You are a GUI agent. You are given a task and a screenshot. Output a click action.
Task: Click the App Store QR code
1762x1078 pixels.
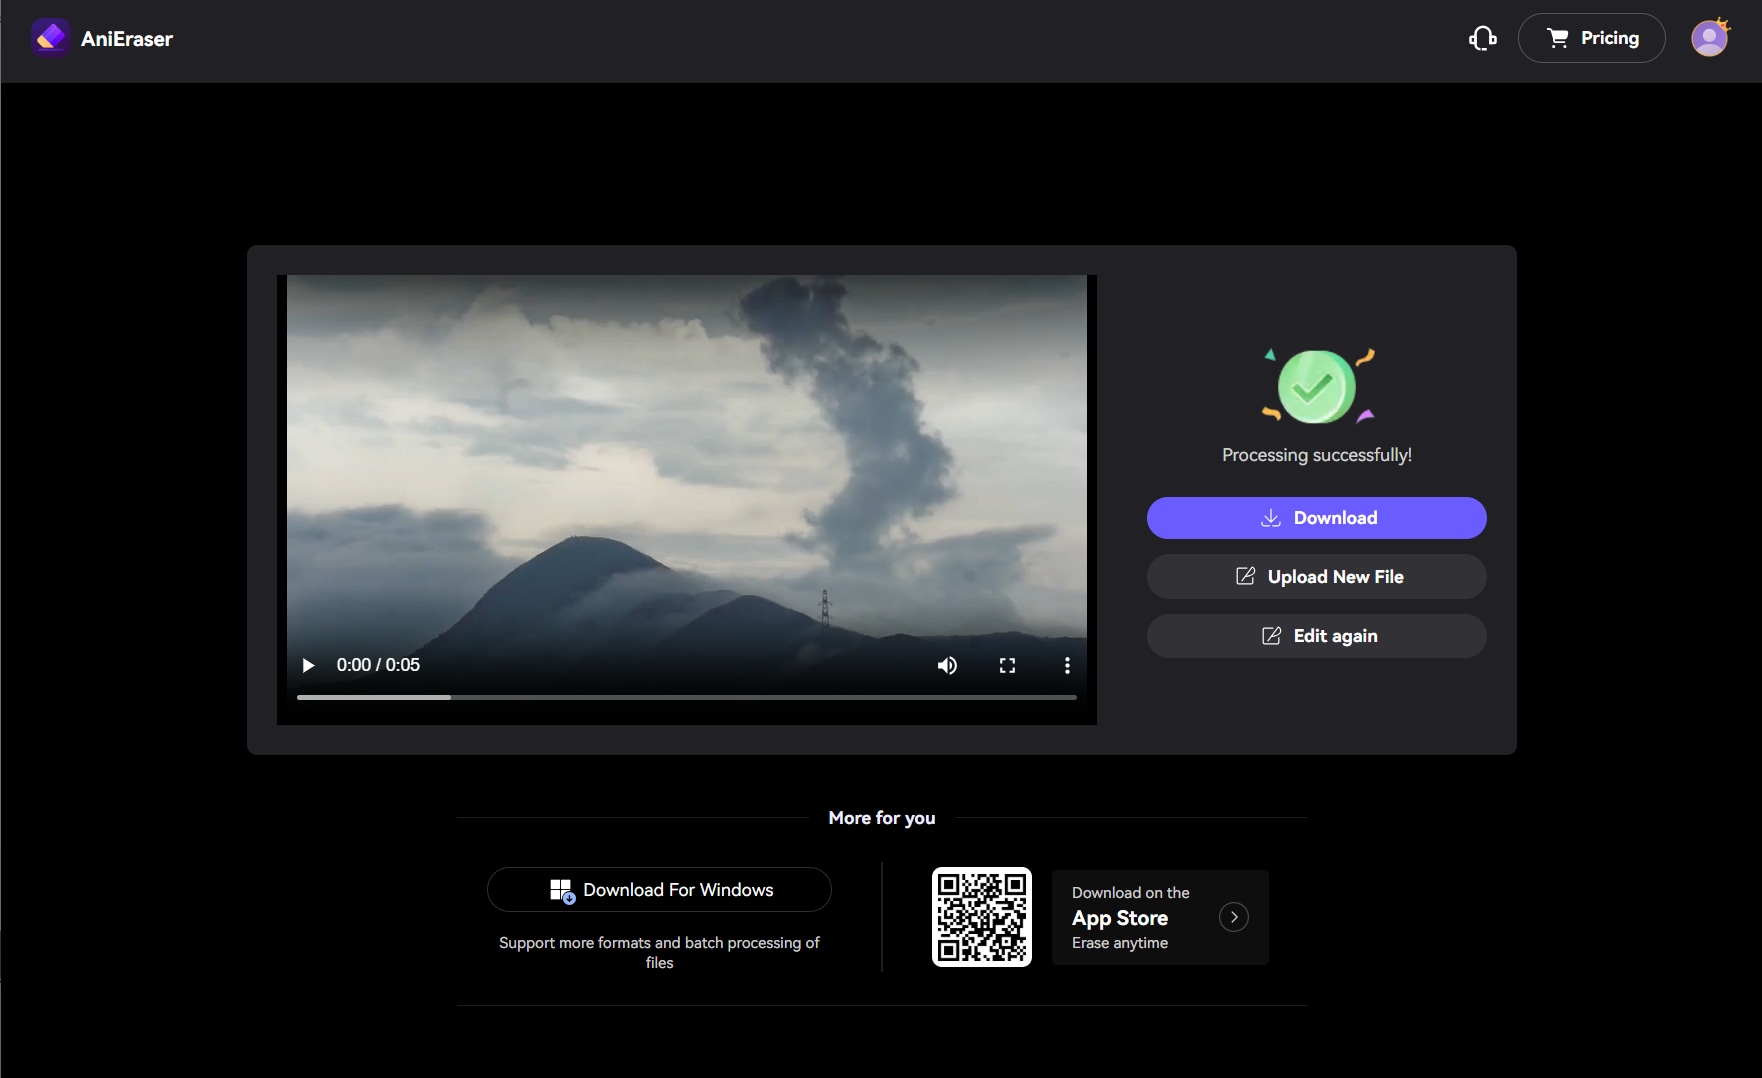[981, 917]
